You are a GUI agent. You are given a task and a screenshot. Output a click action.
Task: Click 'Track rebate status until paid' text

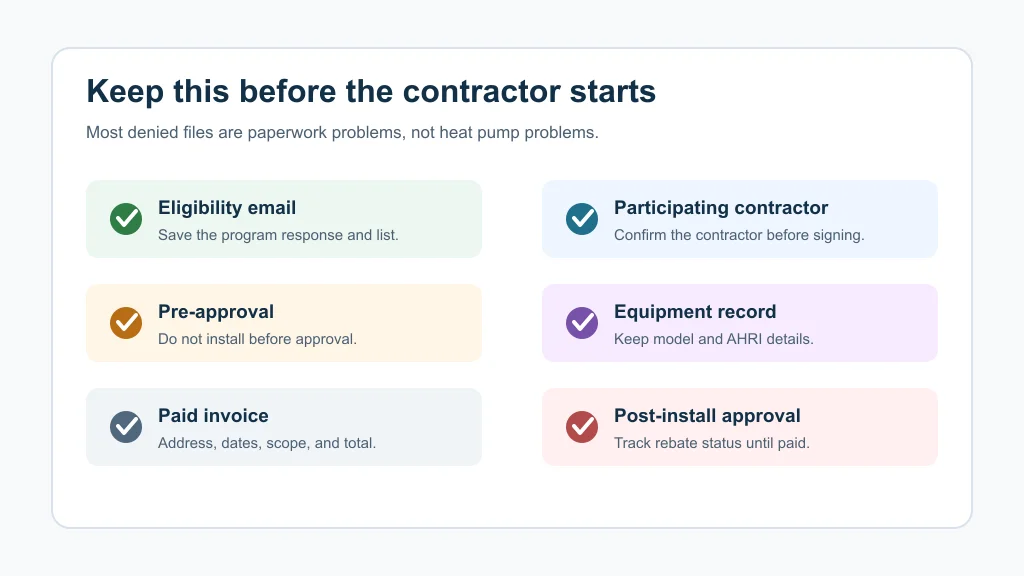click(x=712, y=443)
